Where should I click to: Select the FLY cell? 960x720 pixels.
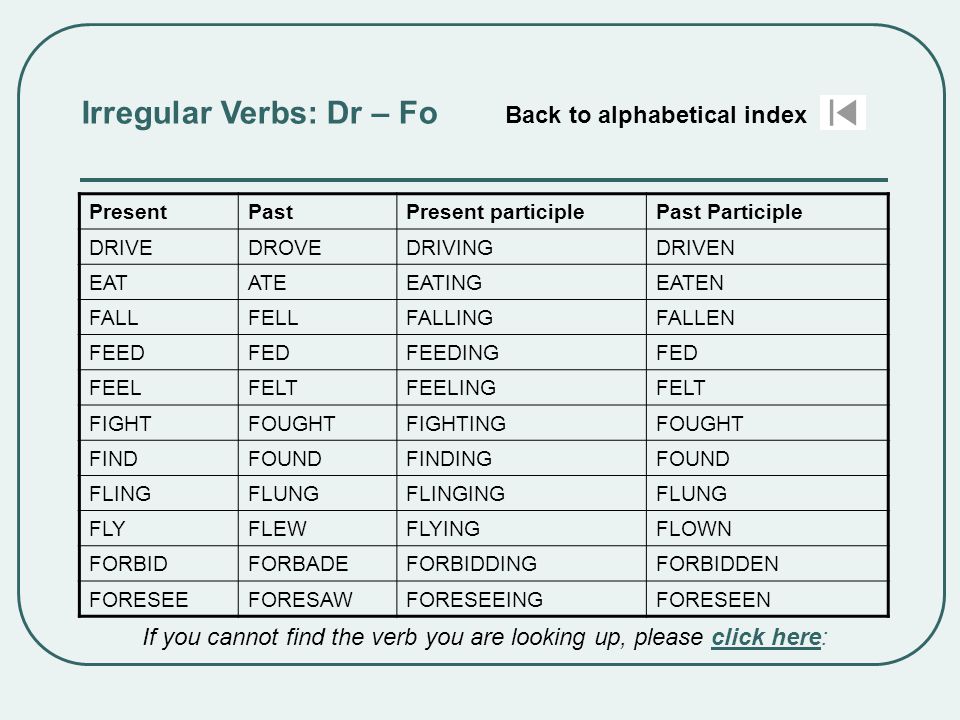(159, 528)
